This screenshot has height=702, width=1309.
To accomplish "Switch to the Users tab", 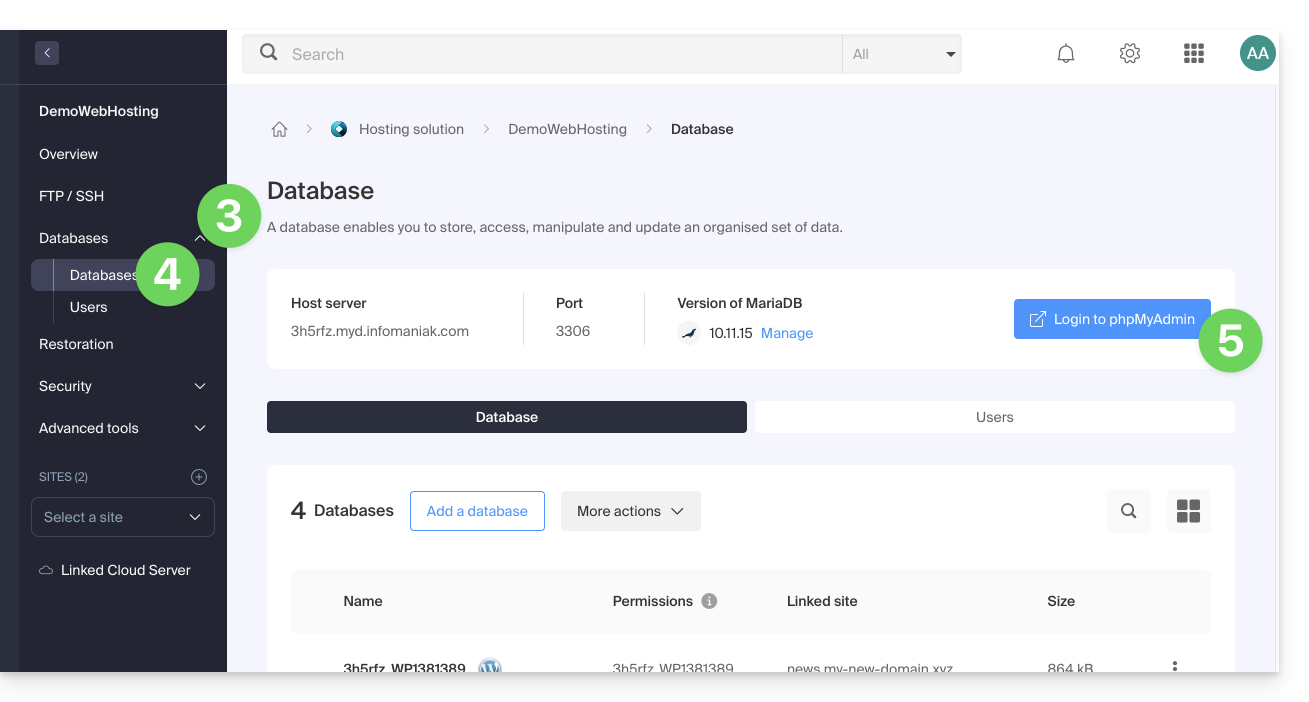I will pyautogui.click(x=994, y=417).
